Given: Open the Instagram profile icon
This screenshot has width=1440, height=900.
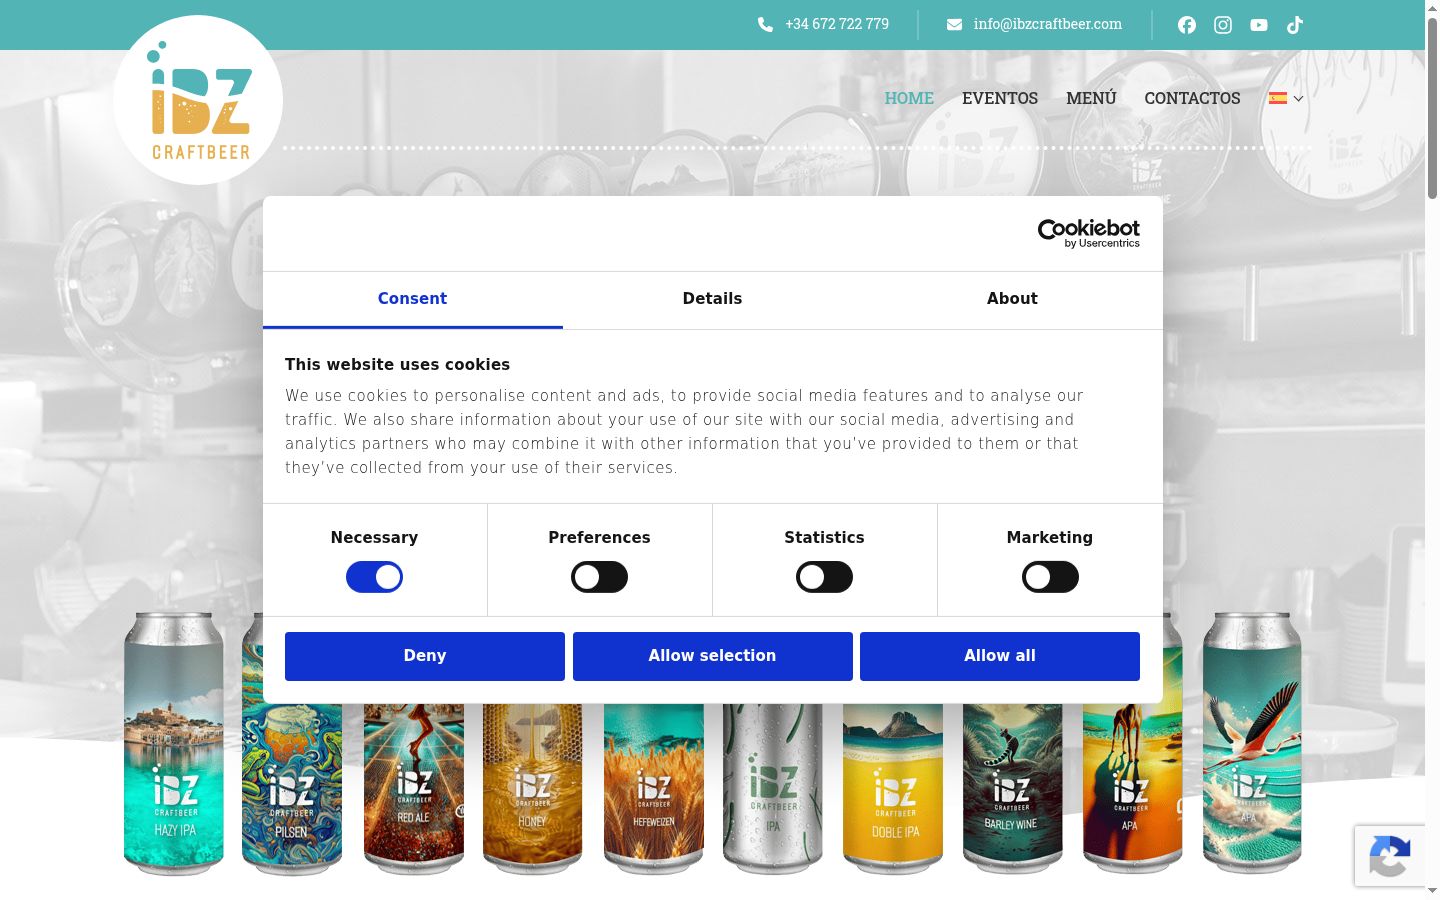Looking at the screenshot, I should coord(1223,25).
